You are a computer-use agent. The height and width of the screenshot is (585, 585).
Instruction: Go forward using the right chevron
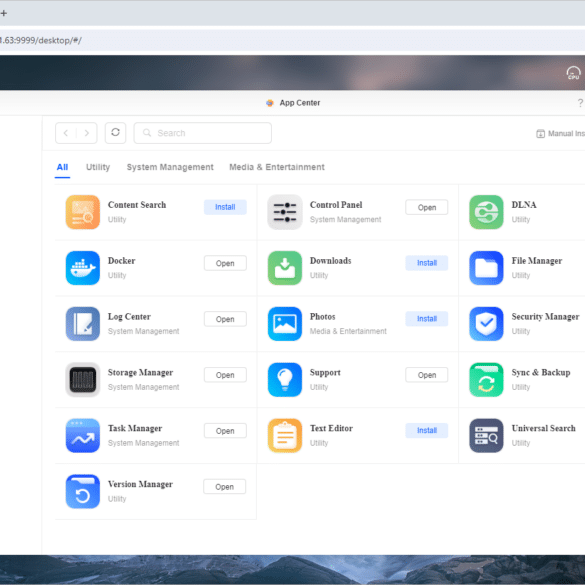click(87, 133)
